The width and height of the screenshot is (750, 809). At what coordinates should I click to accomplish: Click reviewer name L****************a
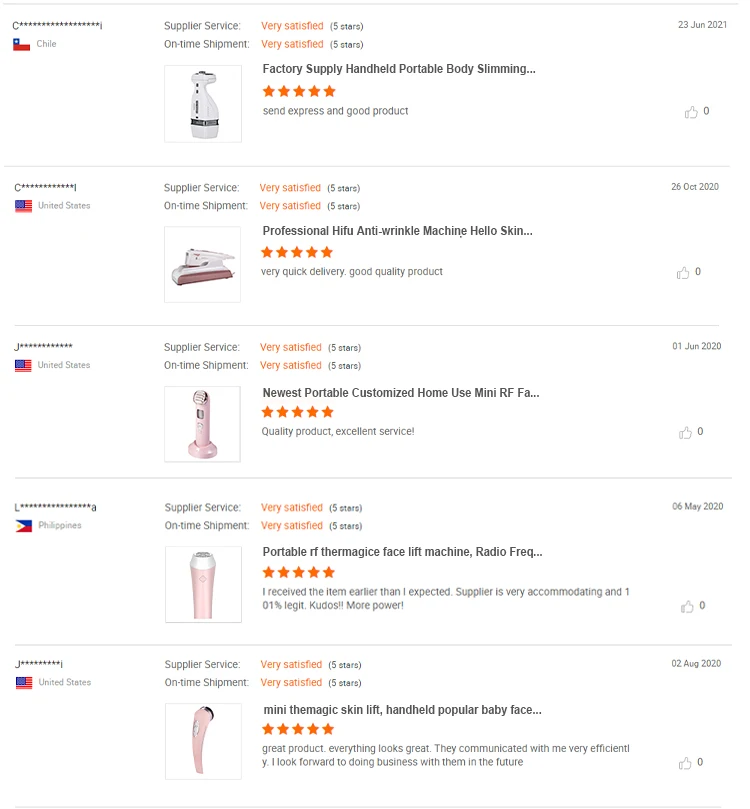pos(56,507)
